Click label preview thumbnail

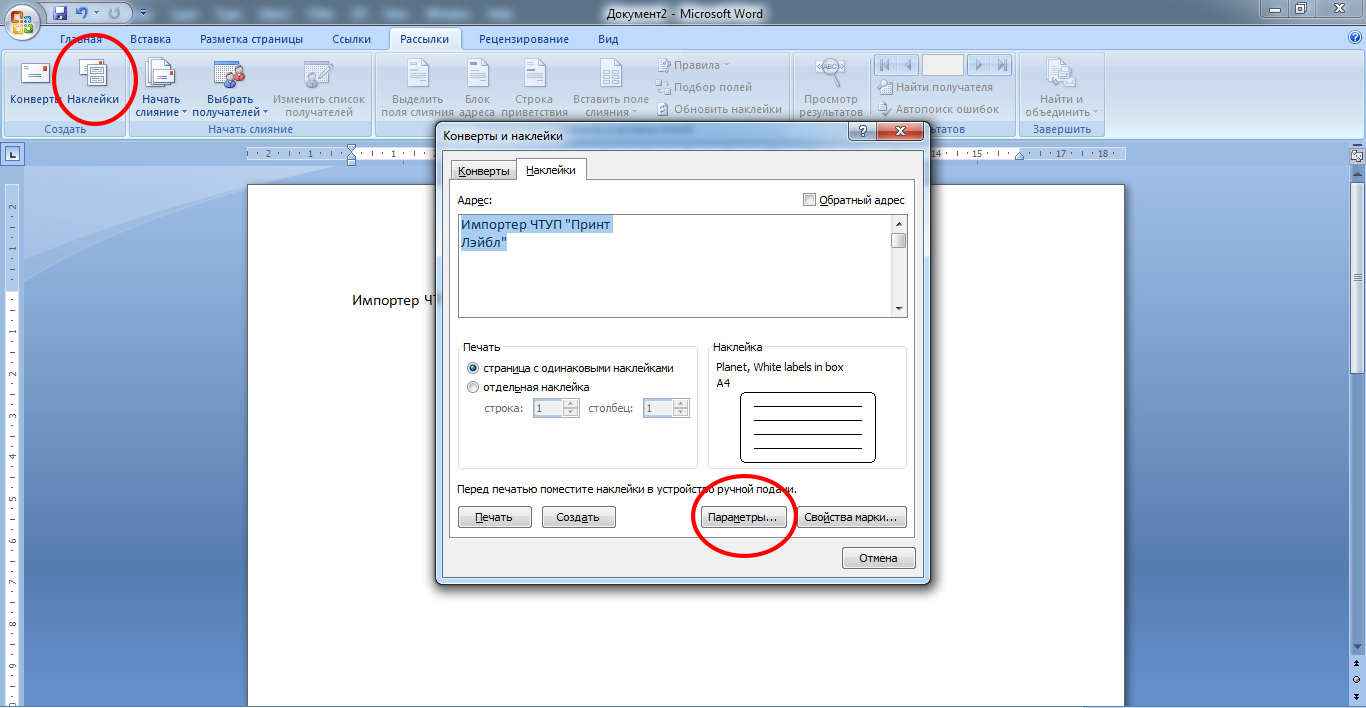[808, 427]
